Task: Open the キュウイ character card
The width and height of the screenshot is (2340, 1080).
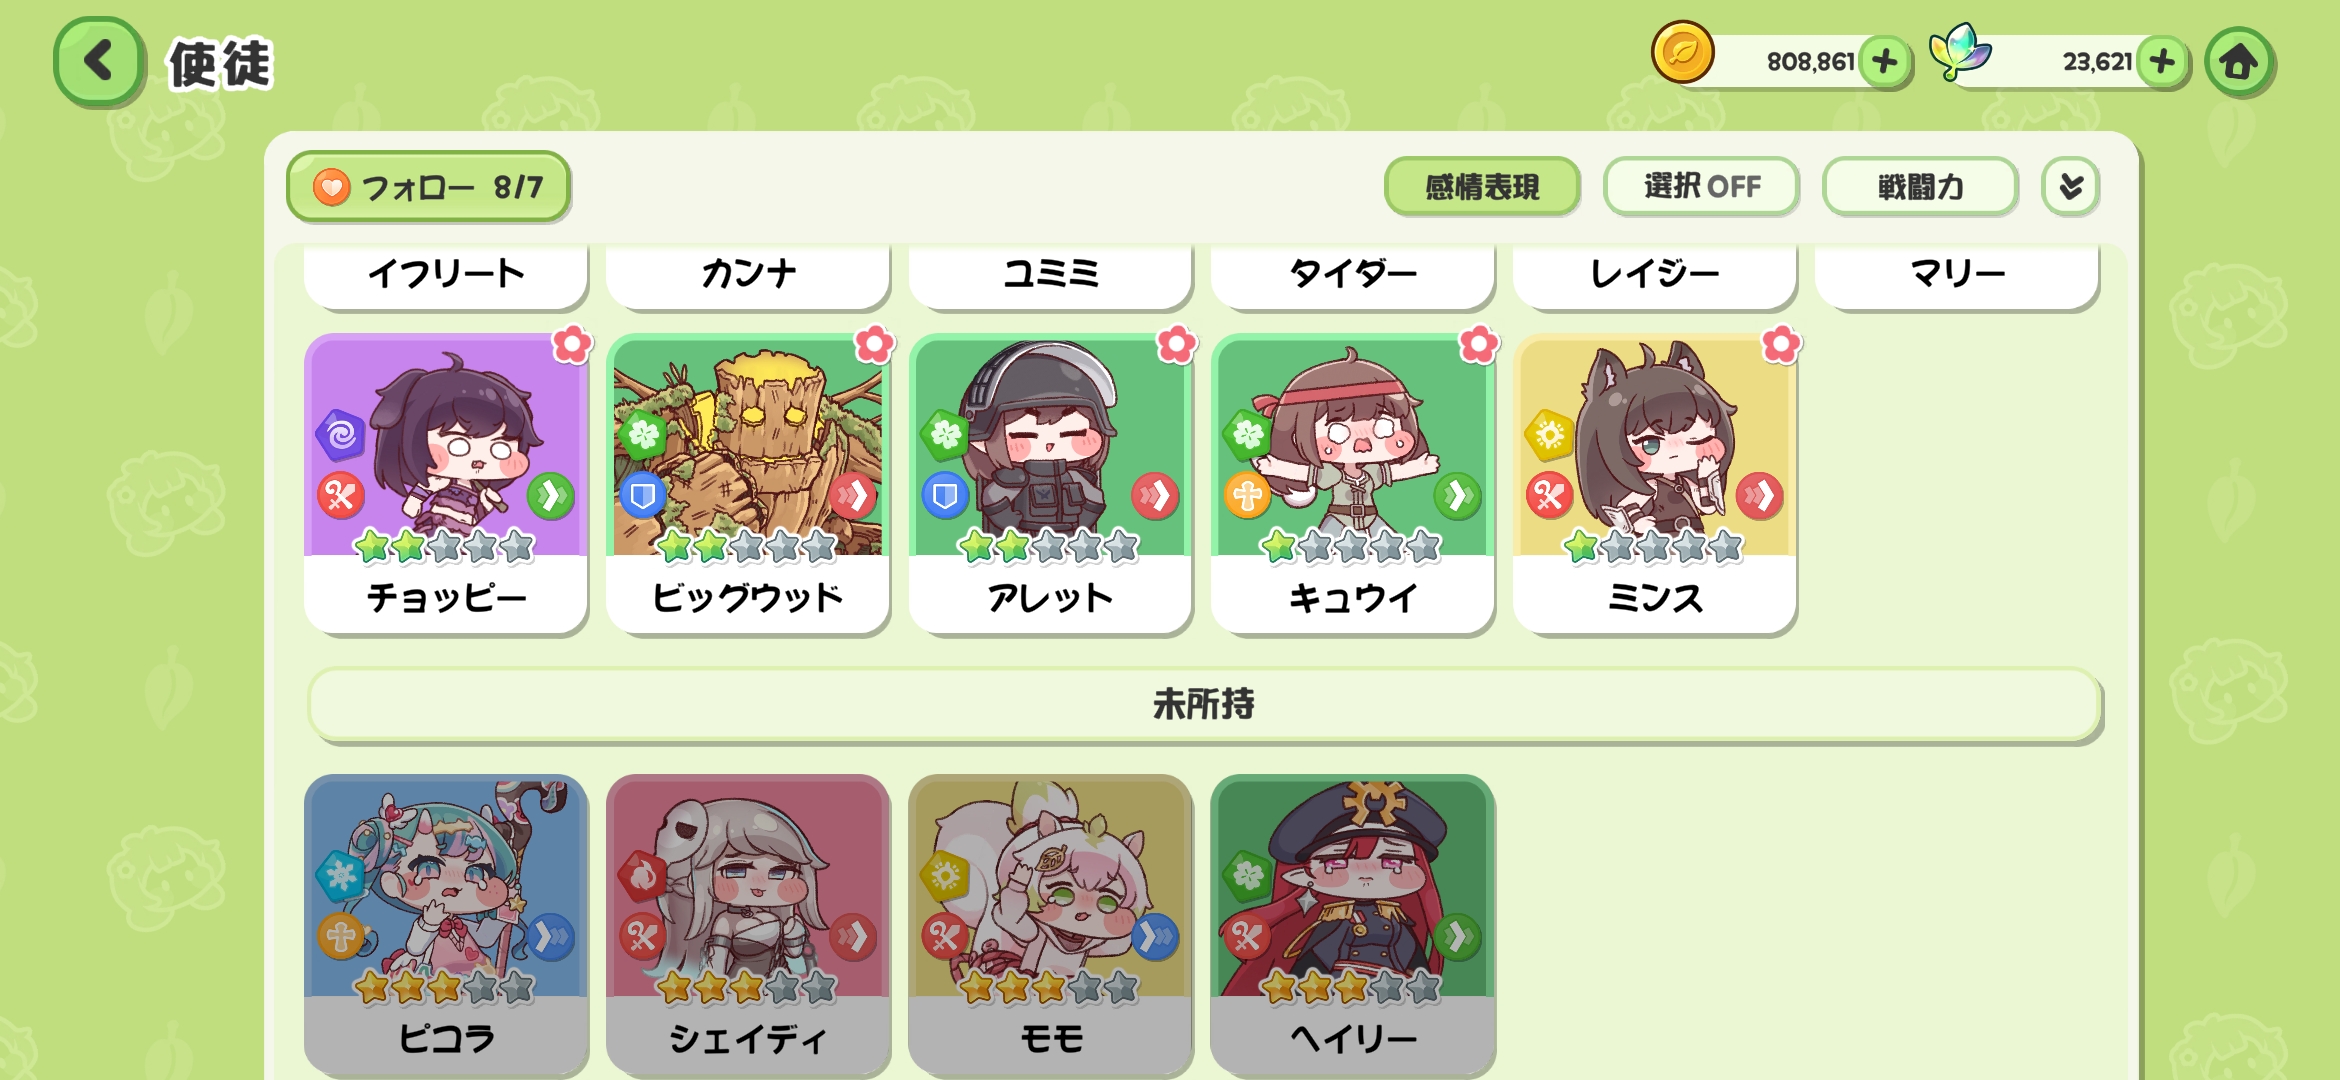Action: pos(1353,484)
